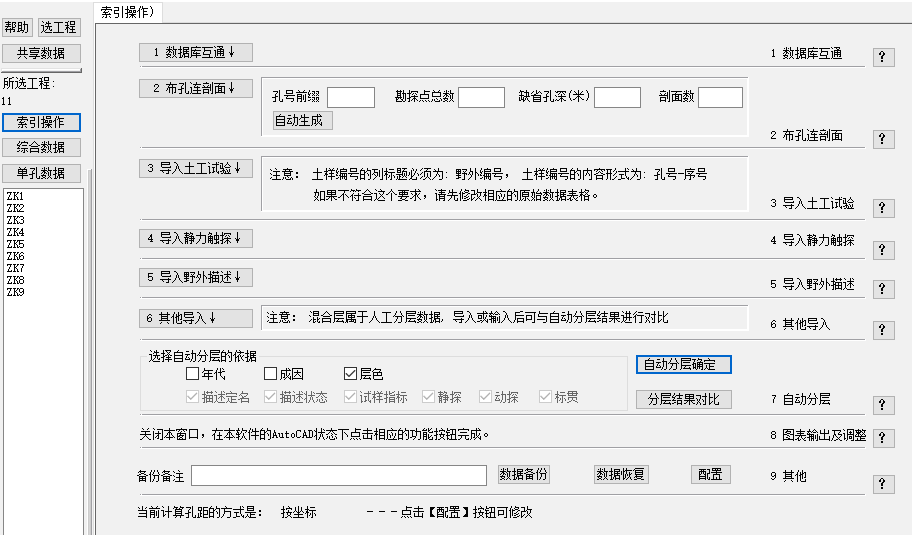Expand the 5 导入野外描述 dropdown button
Viewport: 912px width, 535px height.
(x=195, y=277)
